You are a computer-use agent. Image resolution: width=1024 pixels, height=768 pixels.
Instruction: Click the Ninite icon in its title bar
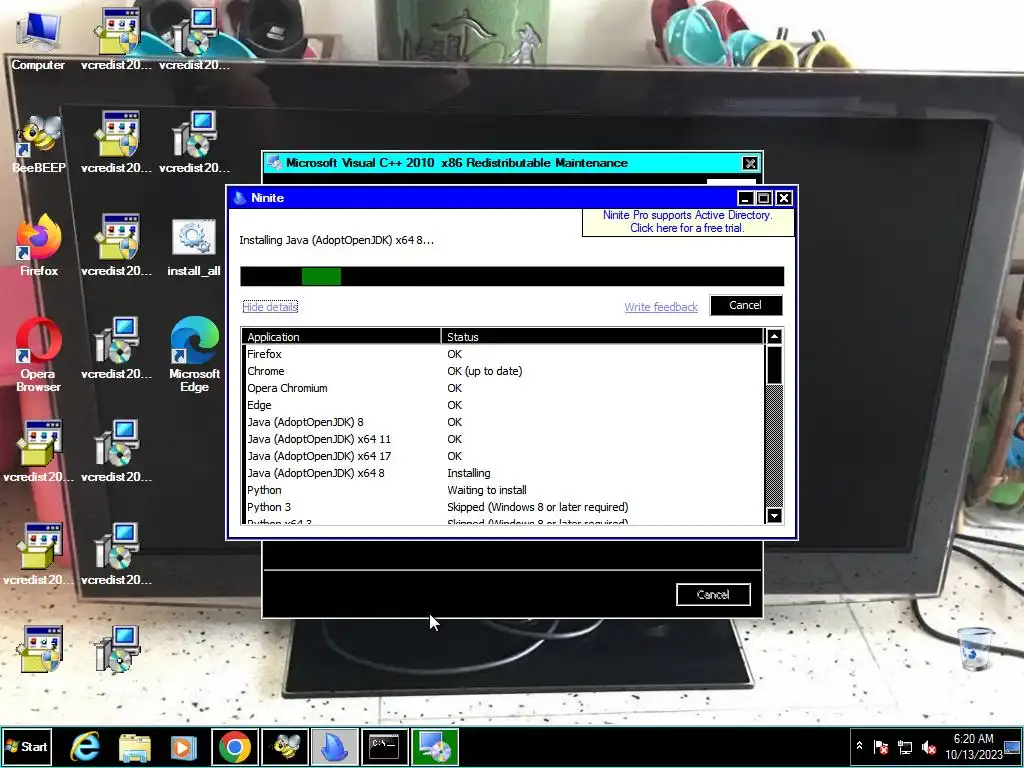[x=240, y=198]
